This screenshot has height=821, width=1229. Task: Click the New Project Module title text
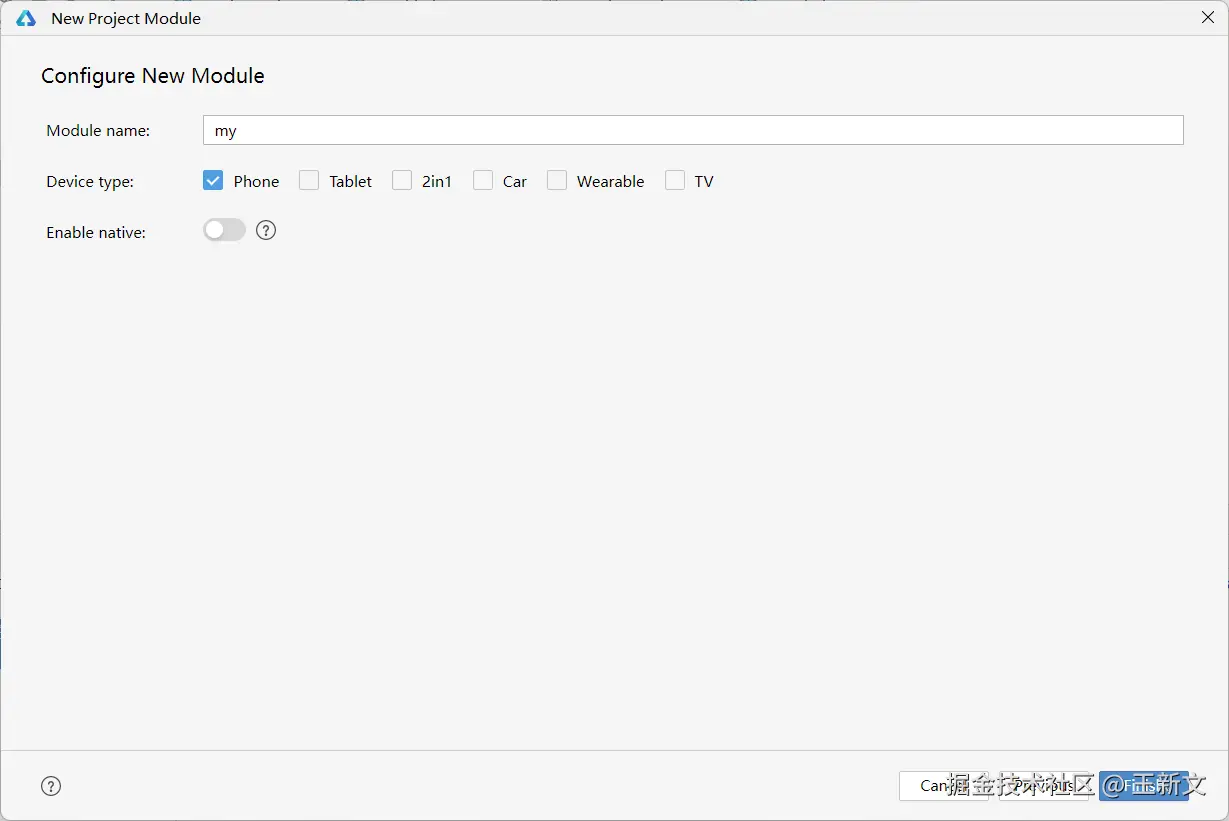[x=126, y=18]
